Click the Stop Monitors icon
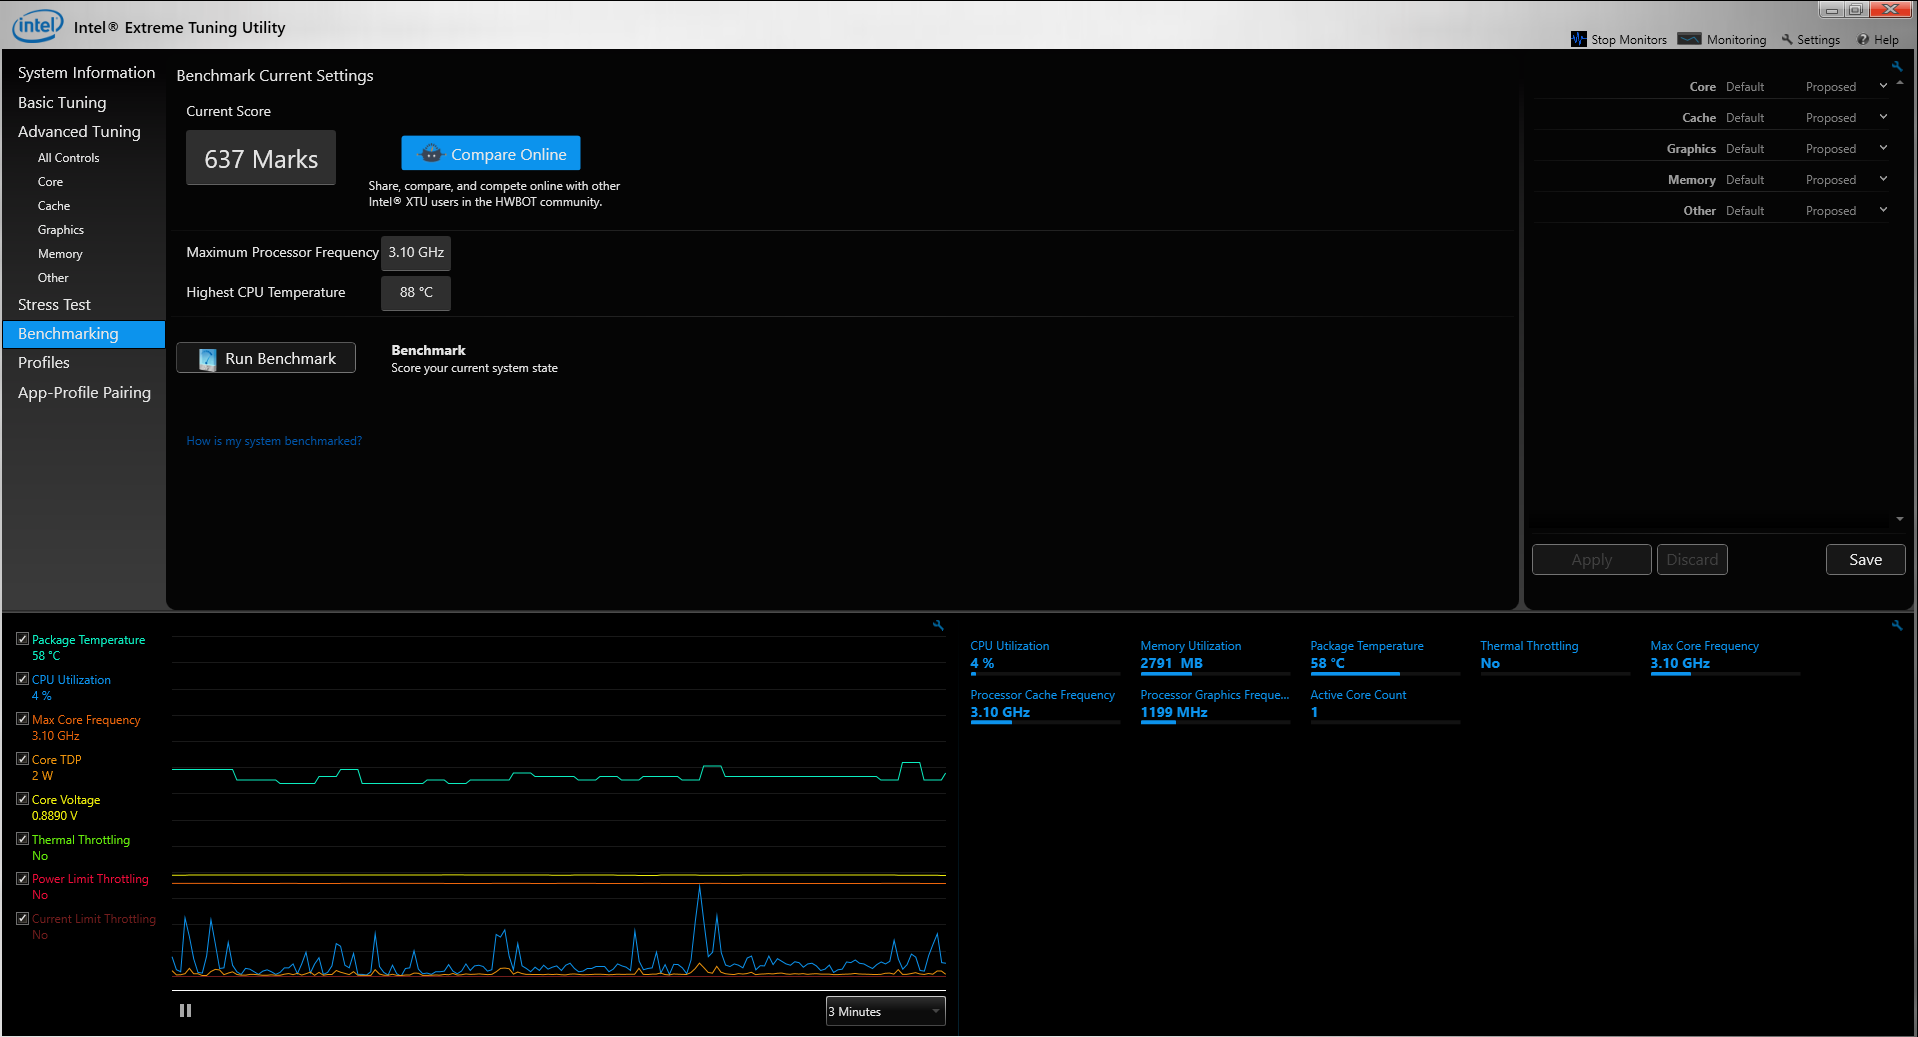 point(1579,39)
